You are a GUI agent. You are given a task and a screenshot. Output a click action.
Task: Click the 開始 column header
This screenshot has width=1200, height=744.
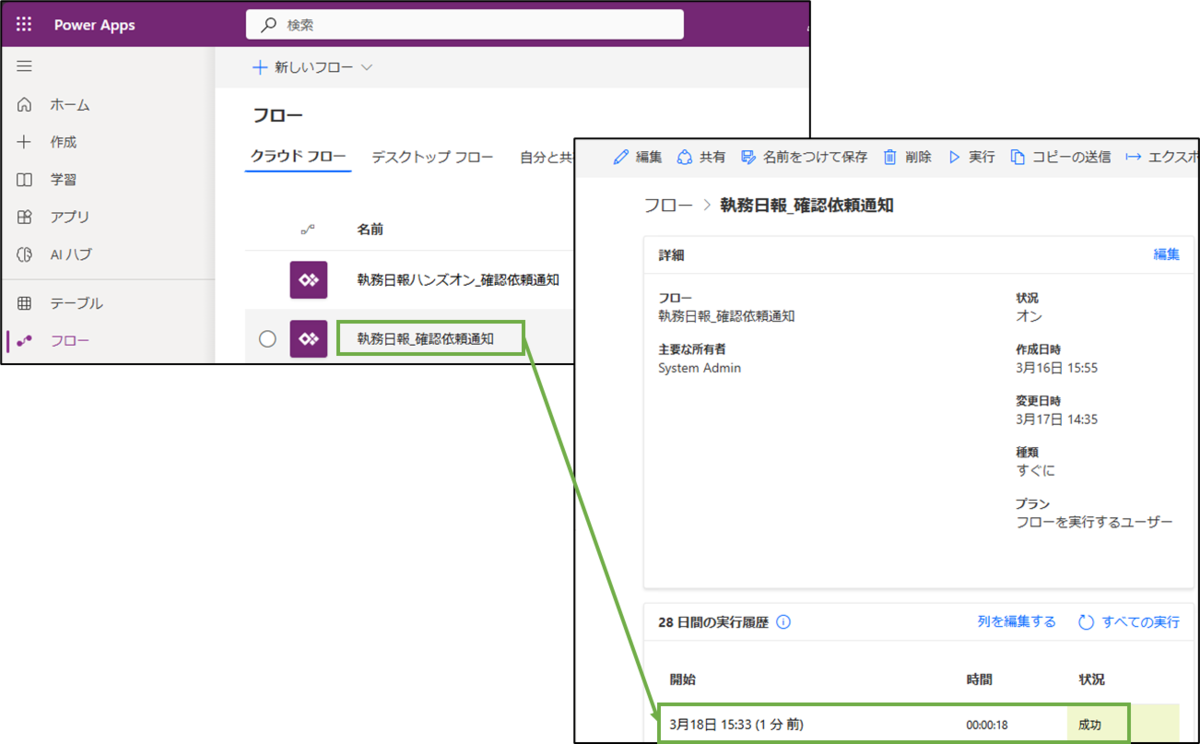point(683,679)
